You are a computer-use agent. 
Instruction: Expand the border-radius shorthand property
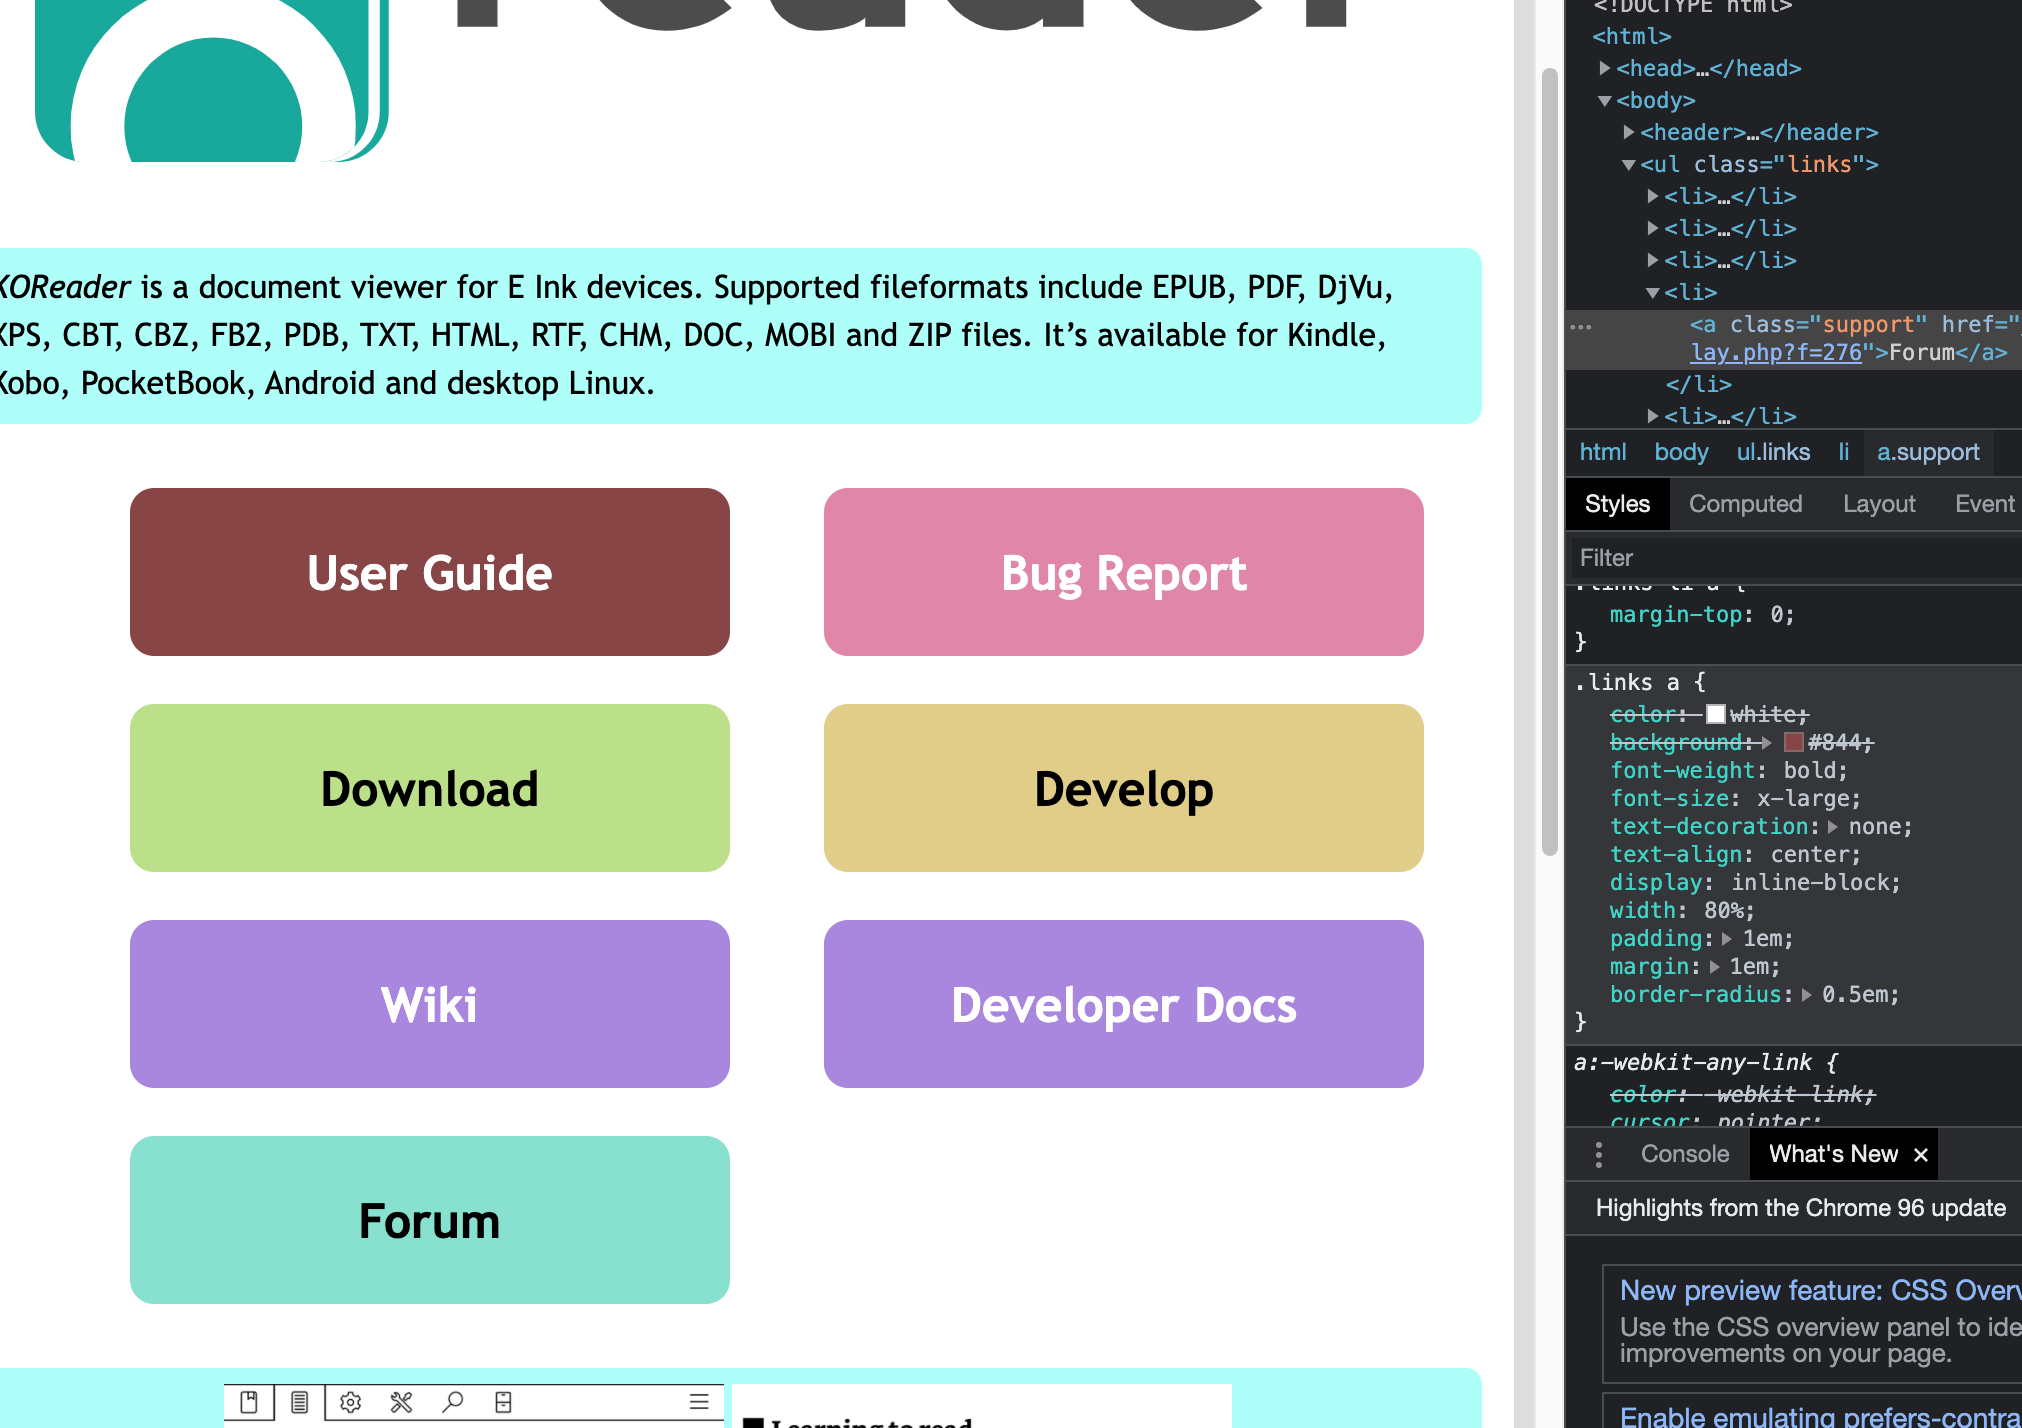(1806, 995)
